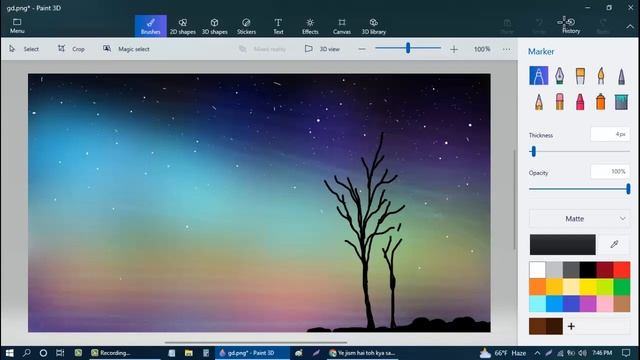Activate the Select tool
Screen dimensions: 640x360
click(24, 49)
